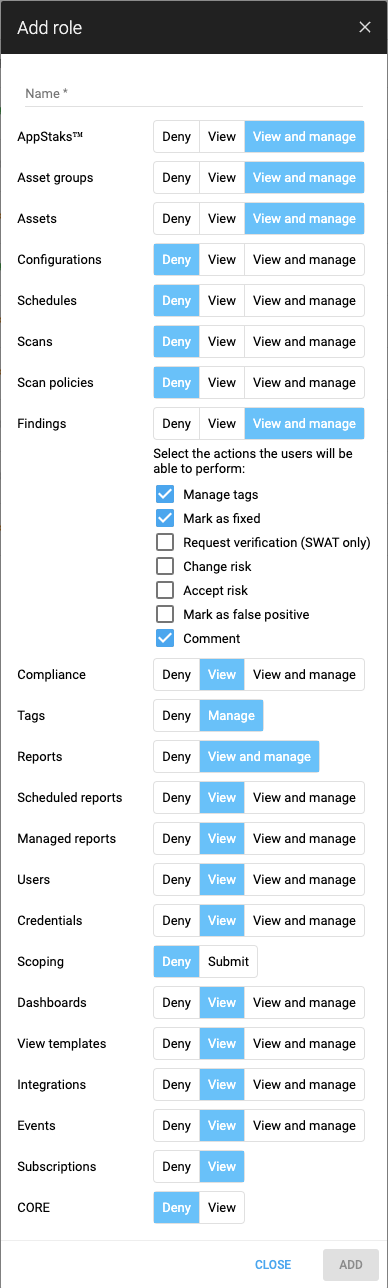Select Submit for Scoping
Screen dimensions: 388x1288
click(228, 962)
